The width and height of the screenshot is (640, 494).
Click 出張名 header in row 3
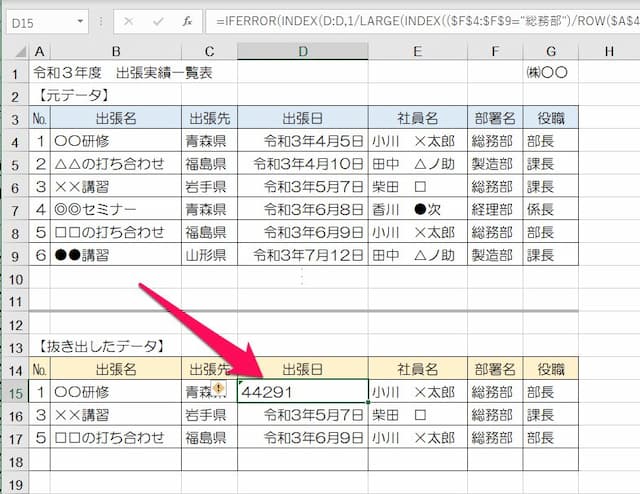tap(116, 118)
